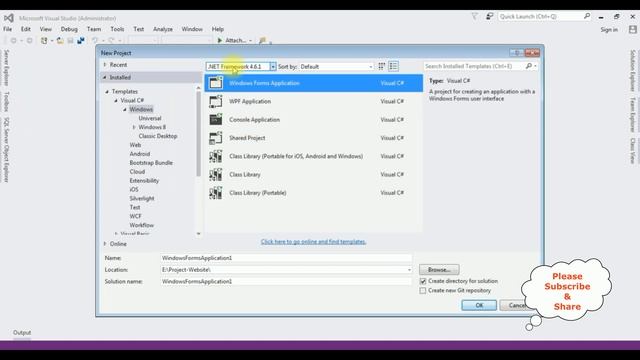The width and height of the screenshot is (640, 360).
Task: Select the WCF tree item
Action: [x=136, y=216]
